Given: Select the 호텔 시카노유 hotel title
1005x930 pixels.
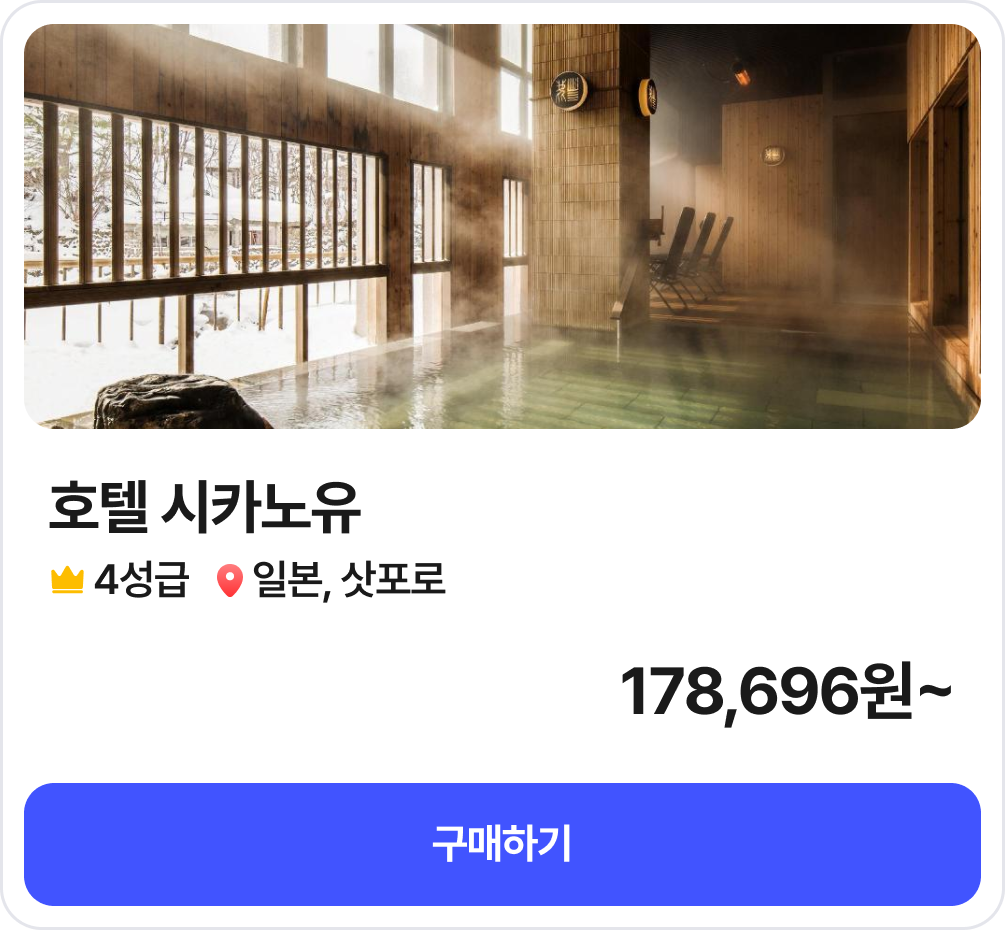Looking at the screenshot, I should pos(205,507).
